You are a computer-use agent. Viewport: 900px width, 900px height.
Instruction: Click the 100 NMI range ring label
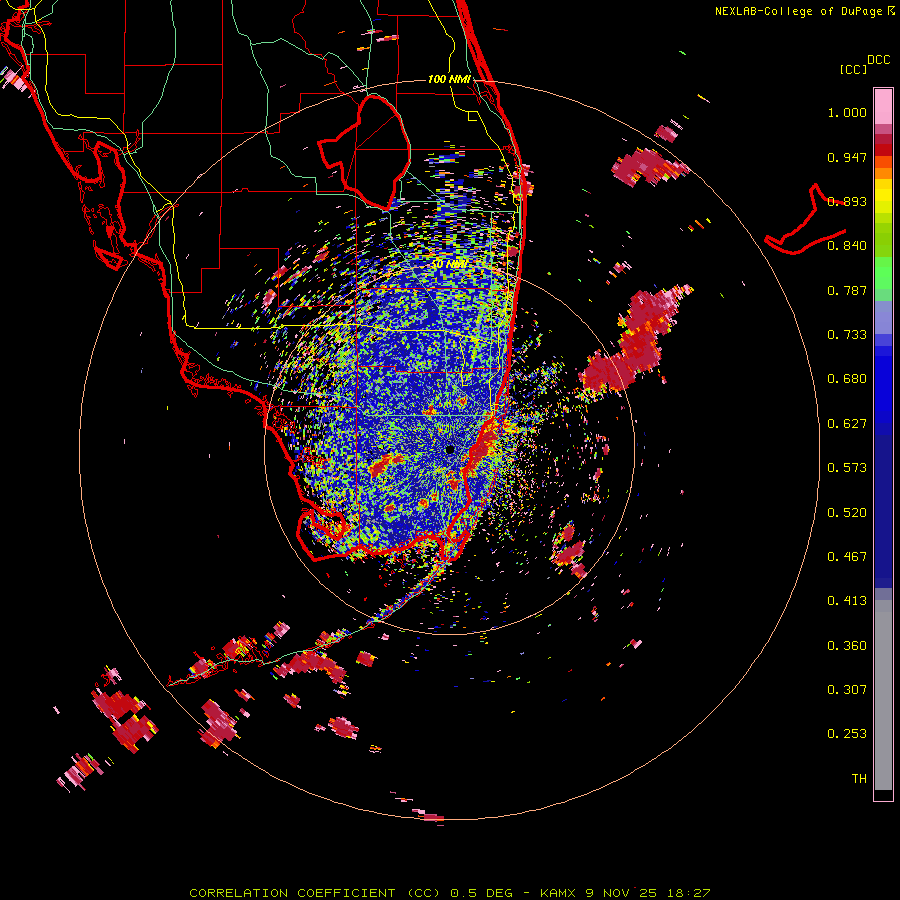(x=449, y=79)
